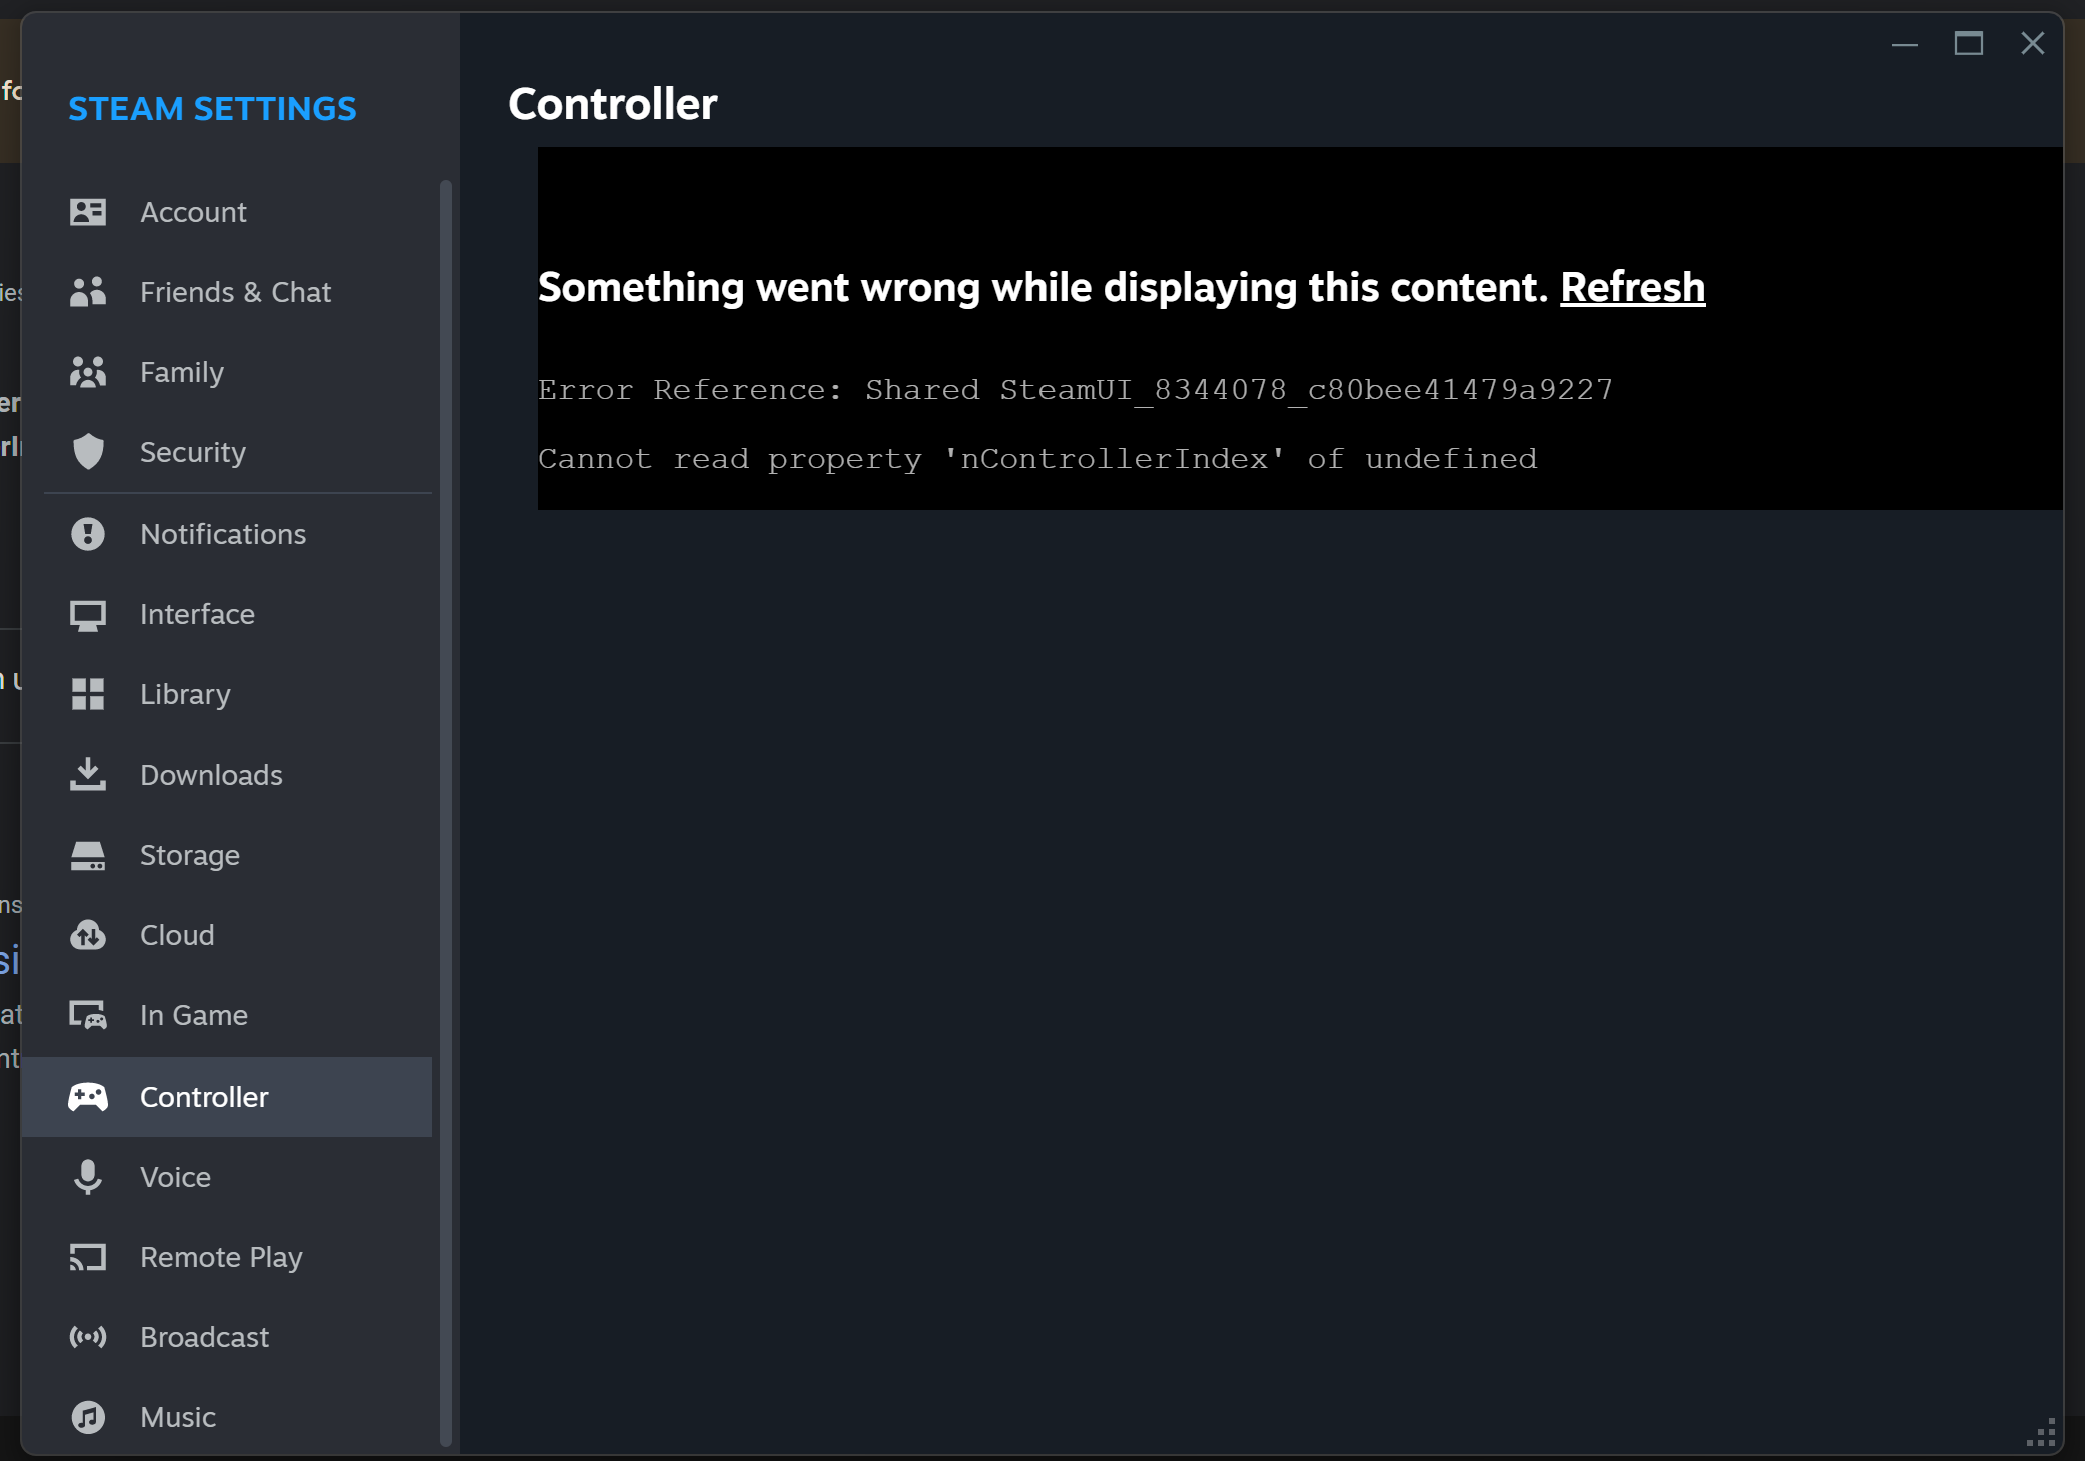Open Family settings via its icon
This screenshot has width=2086, height=1462.
tap(89, 372)
